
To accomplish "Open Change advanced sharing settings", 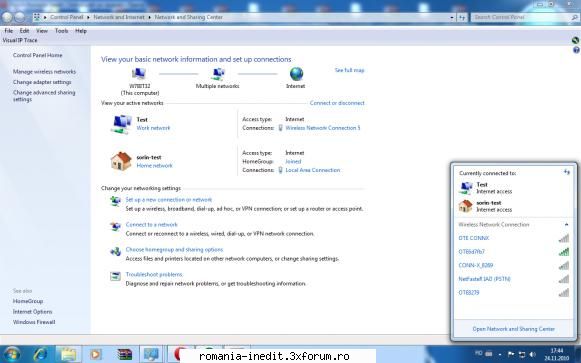I will click(x=44, y=96).
